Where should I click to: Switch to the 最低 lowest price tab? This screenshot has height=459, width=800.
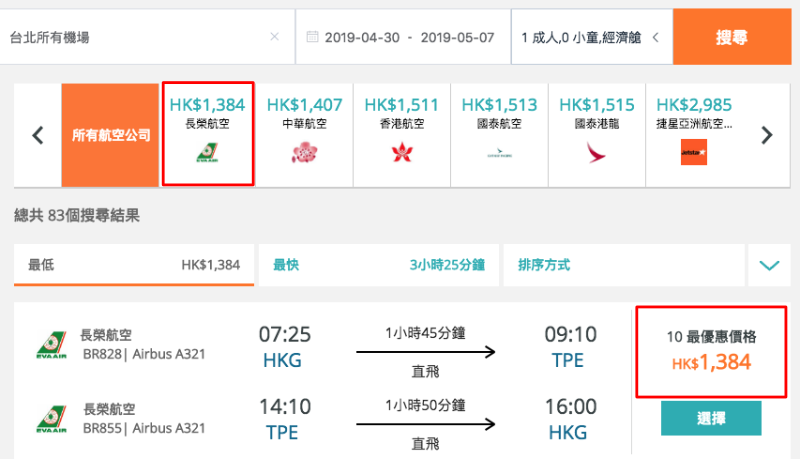[134, 265]
